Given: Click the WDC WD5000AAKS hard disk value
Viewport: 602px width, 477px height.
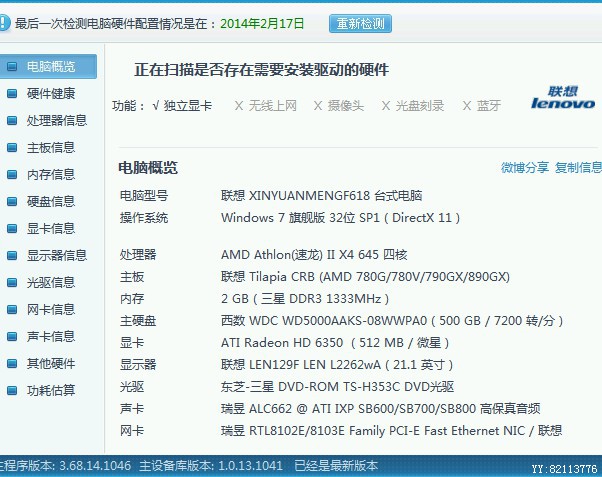Looking at the screenshot, I should pyautogui.click(x=392, y=321).
